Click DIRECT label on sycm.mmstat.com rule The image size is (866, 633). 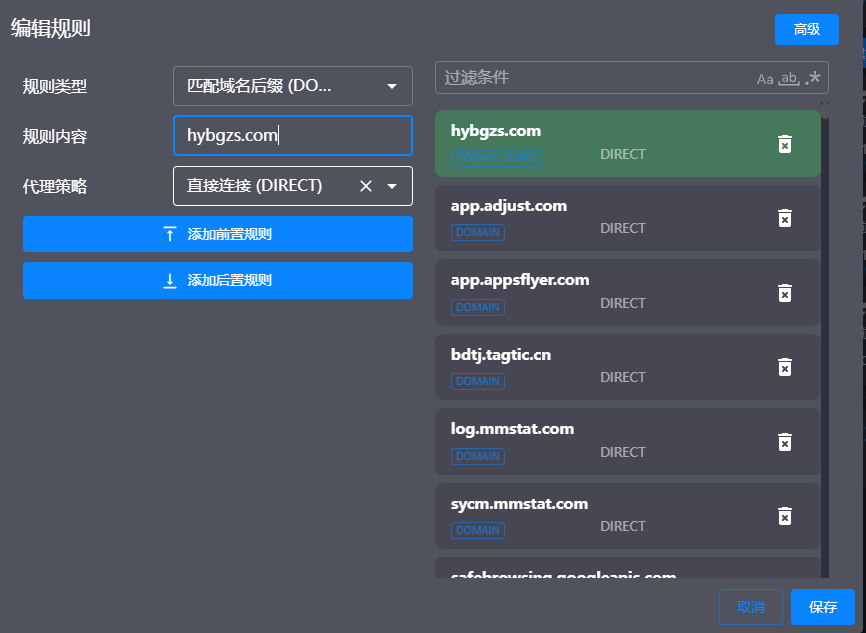pos(623,526)
